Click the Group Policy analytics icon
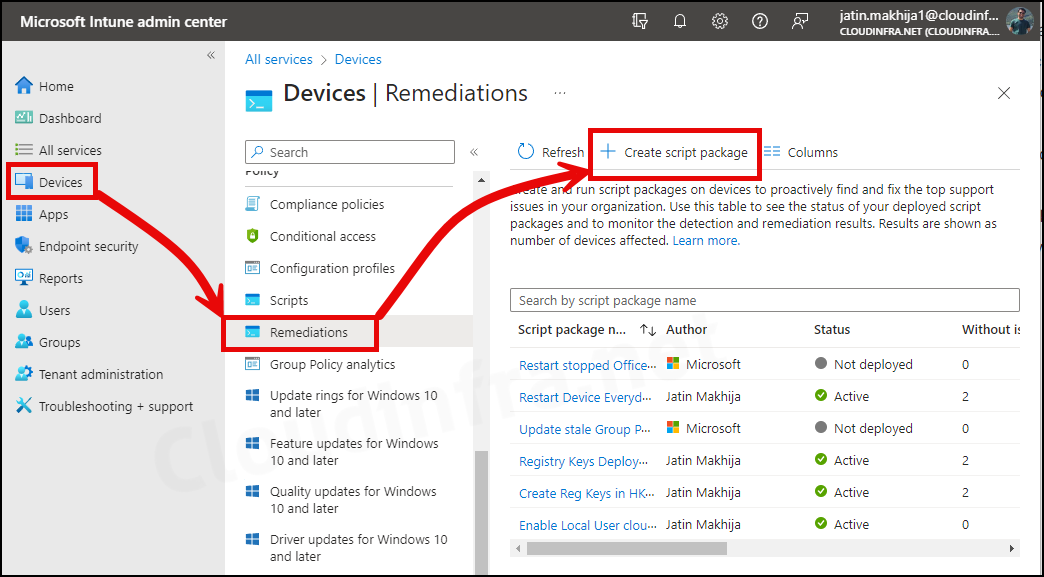1044x577 pixels. tap(252, 363)
